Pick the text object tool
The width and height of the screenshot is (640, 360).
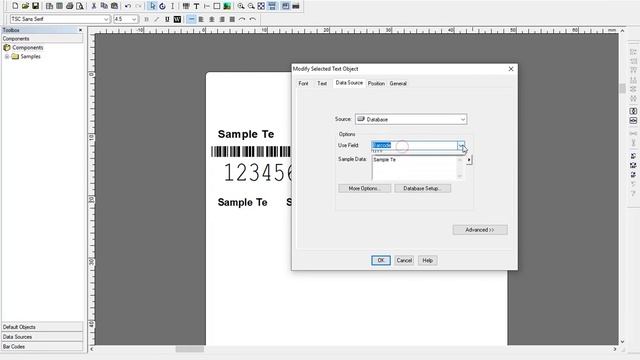pyautogui.click(x=196, y=6)
